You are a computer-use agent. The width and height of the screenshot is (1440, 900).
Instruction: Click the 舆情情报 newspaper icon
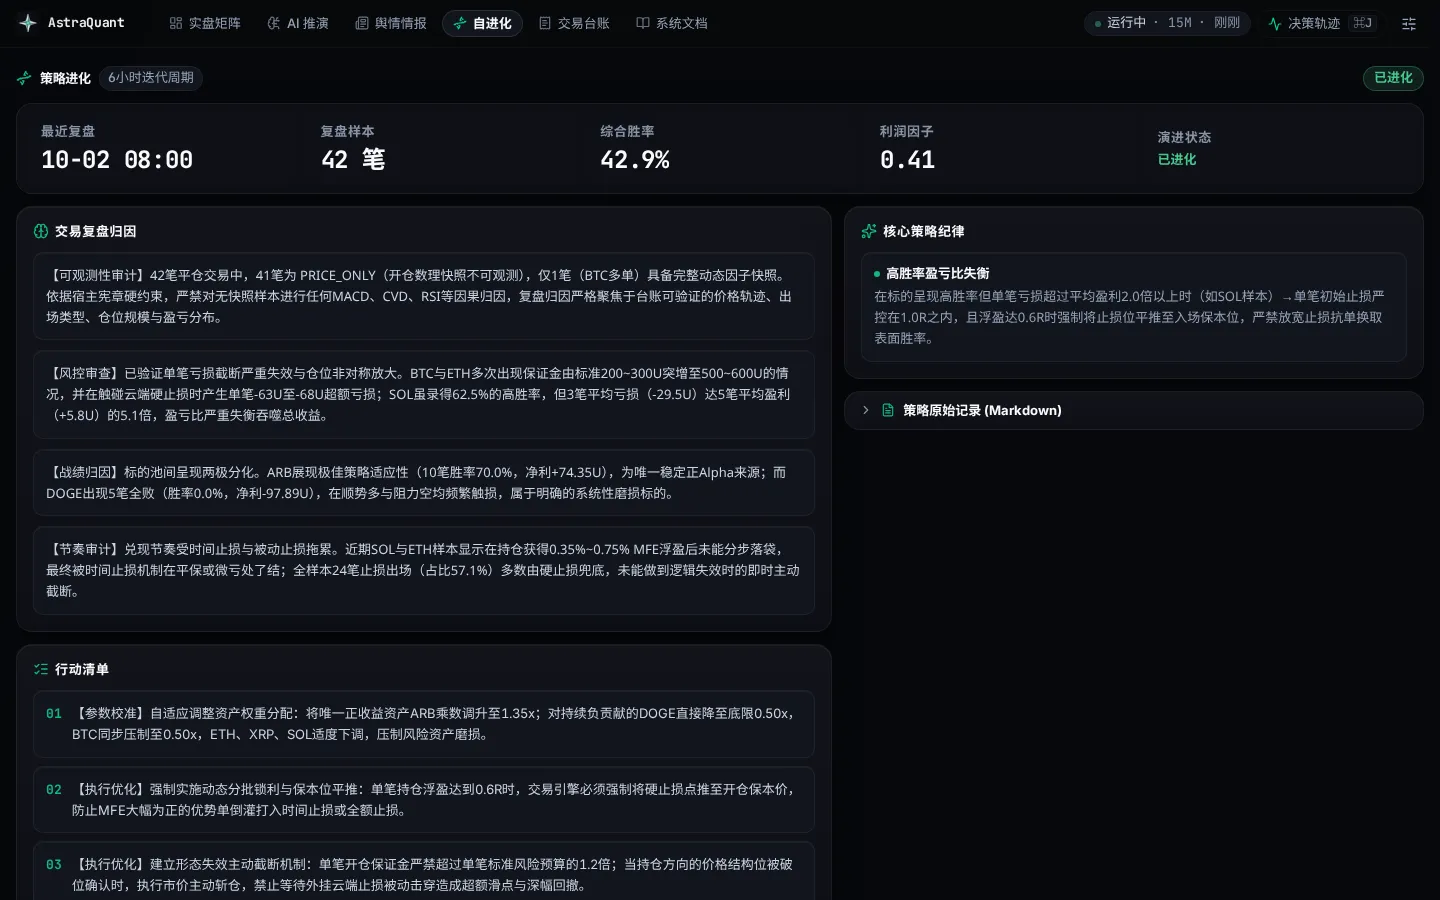pos(362,23)
